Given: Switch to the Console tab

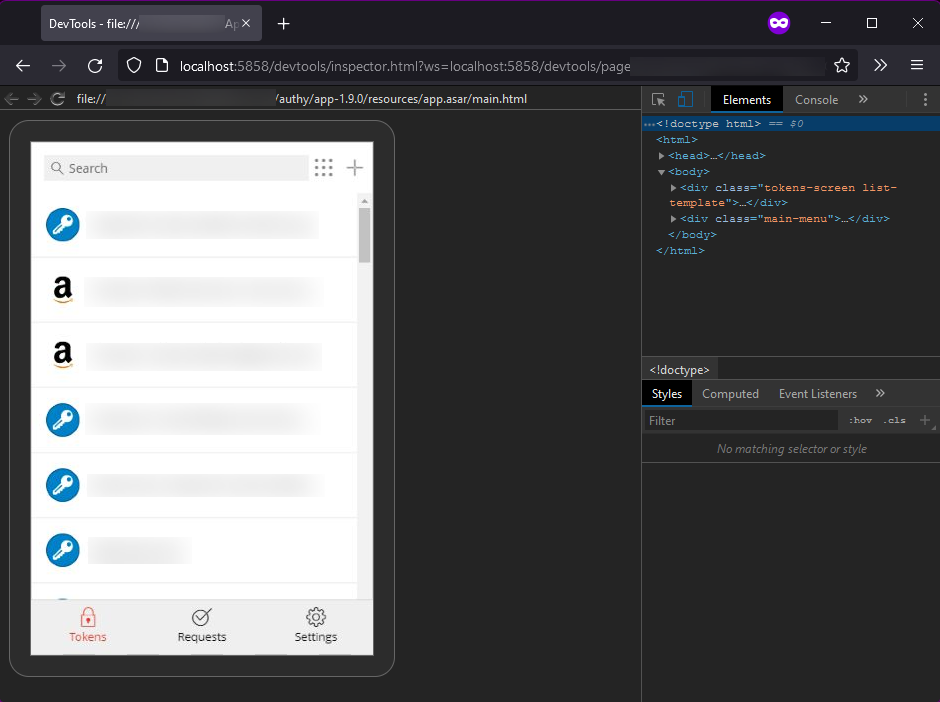Looking at the screenshot, I should click(816, 100).
